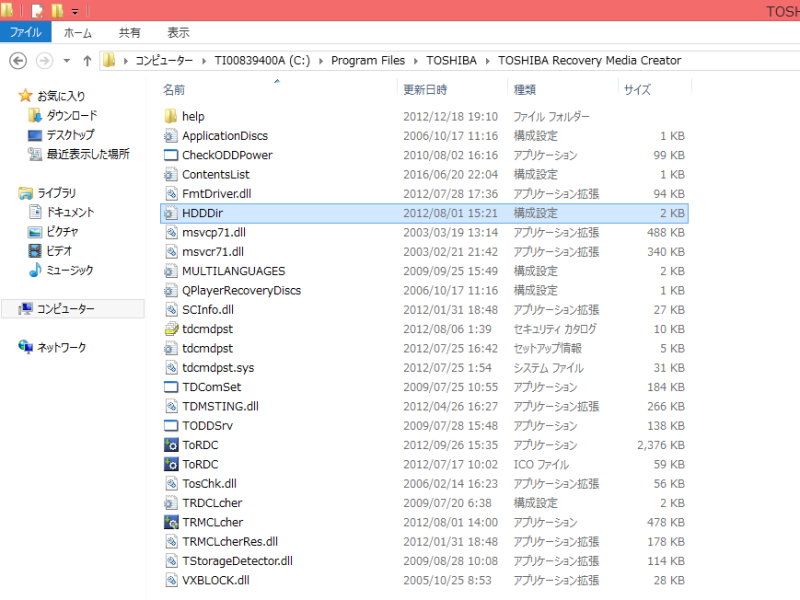Select the ToRDC ICO file icon
The width and height of the screenshot is (800, 600).
tap(171, 464)
